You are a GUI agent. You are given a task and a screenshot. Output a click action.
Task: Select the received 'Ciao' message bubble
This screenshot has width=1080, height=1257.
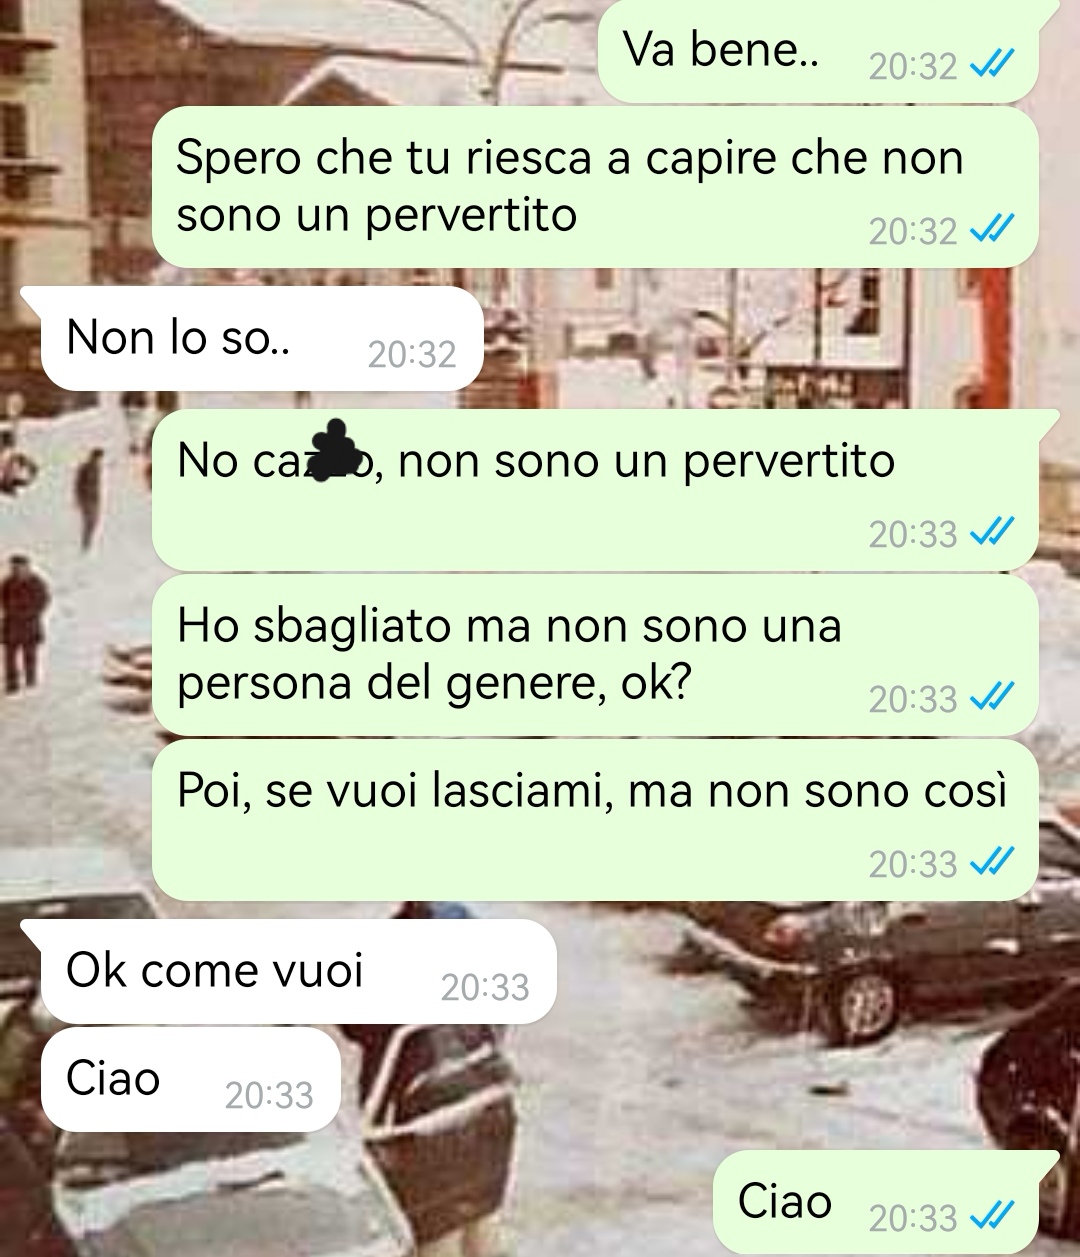click(x=190, y=1079)
